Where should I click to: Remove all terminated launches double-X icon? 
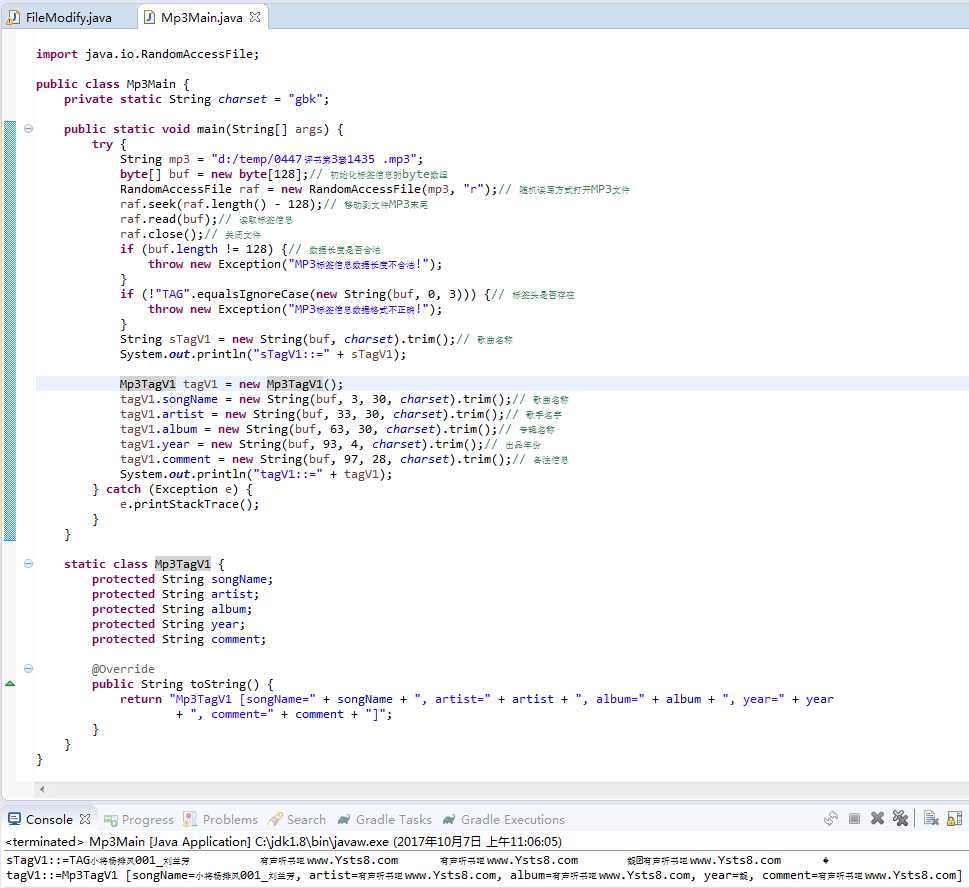(900, 818)
